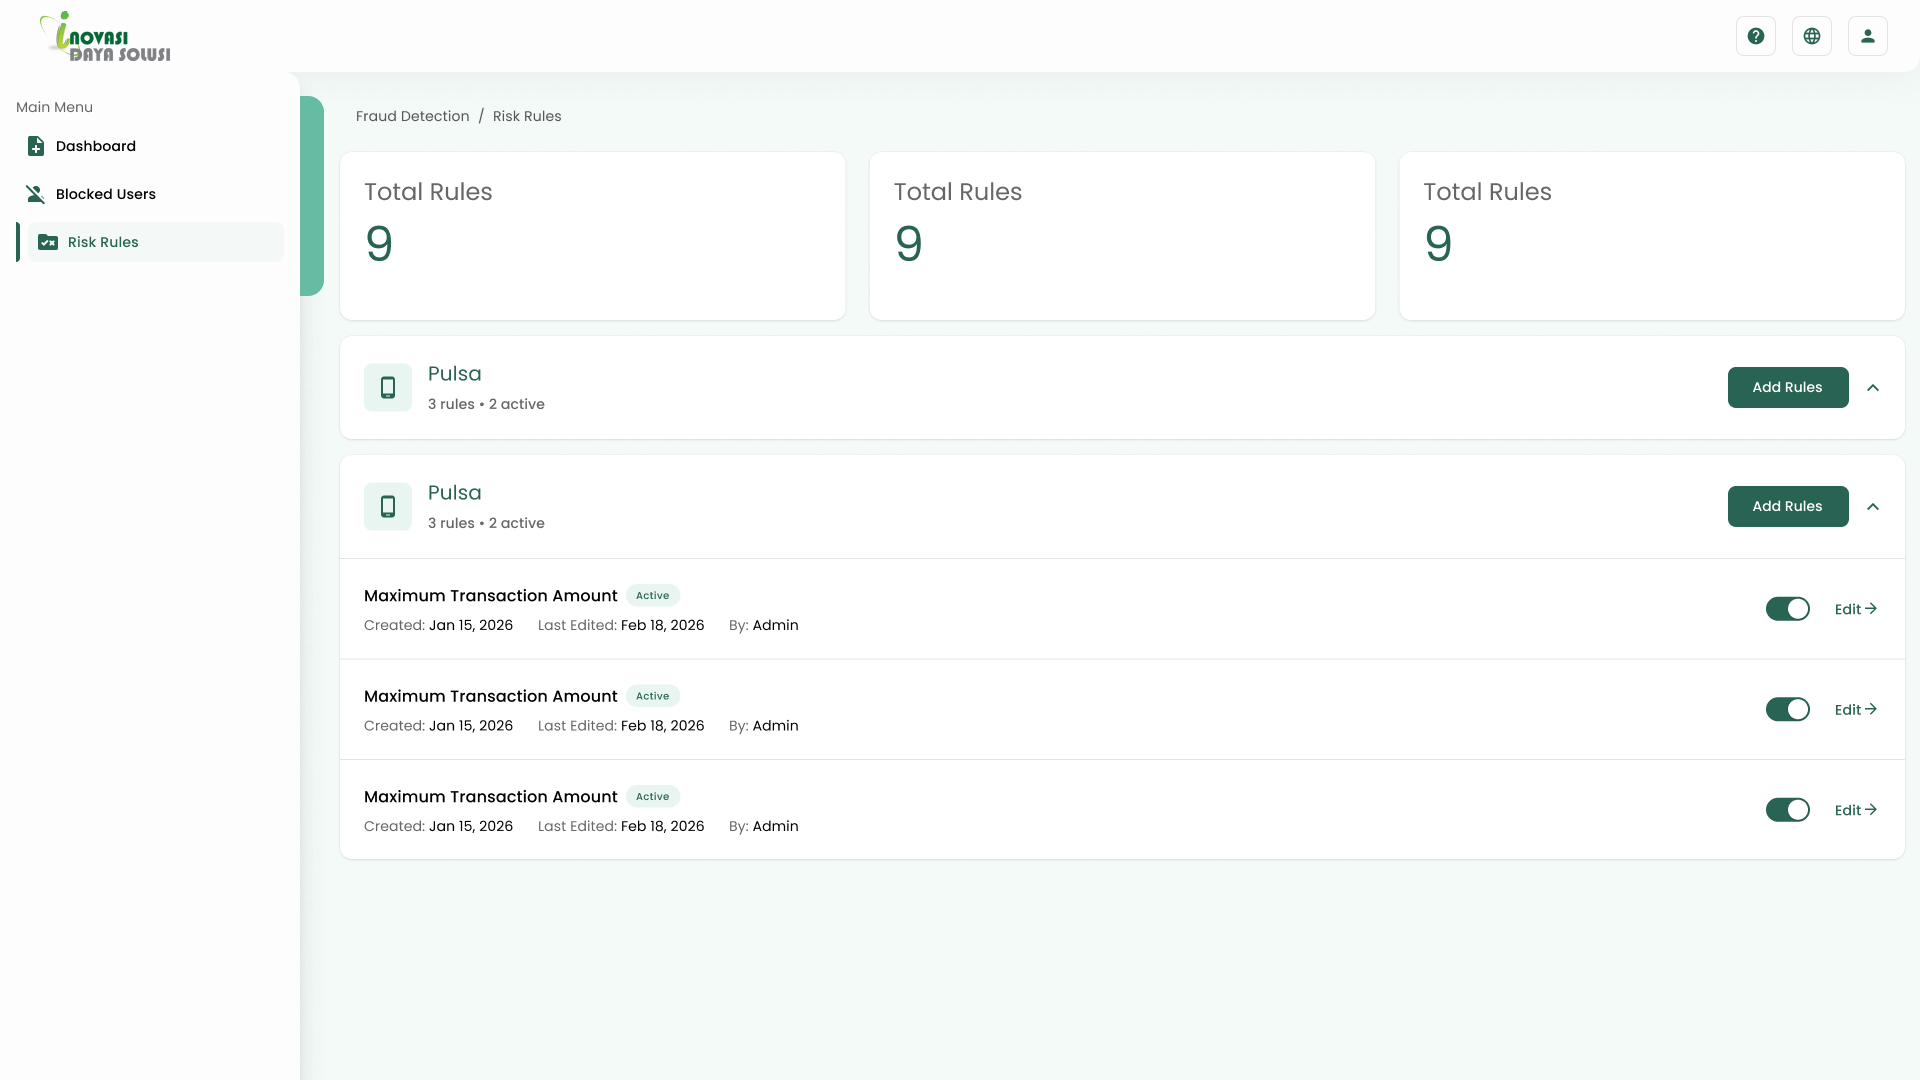Disable the first Maximum Transaction Amount toggle
The height and width of the screenshot is (1080, 1920).
[1787, 609]
